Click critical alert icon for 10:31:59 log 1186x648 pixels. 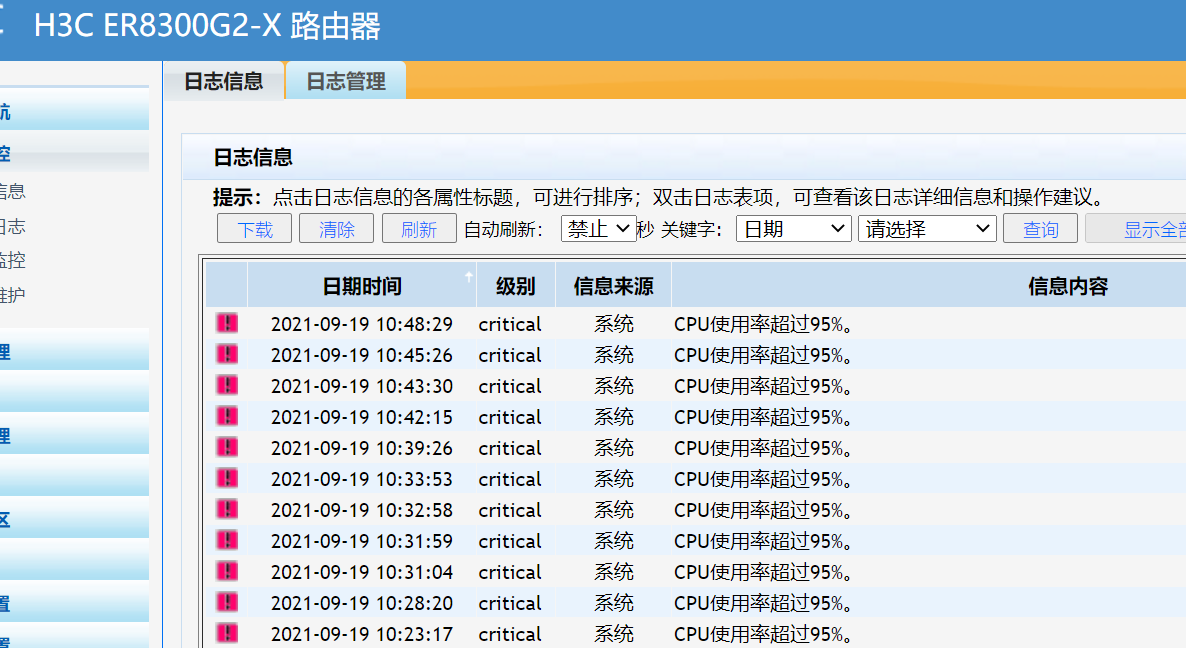227,541
